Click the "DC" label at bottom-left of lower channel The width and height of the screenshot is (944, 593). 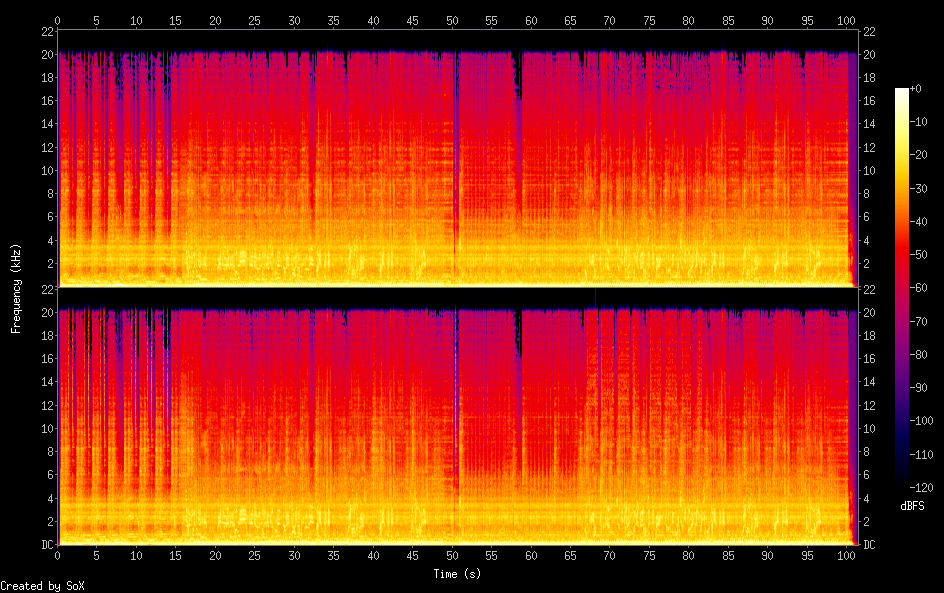(x=45, y=545)
